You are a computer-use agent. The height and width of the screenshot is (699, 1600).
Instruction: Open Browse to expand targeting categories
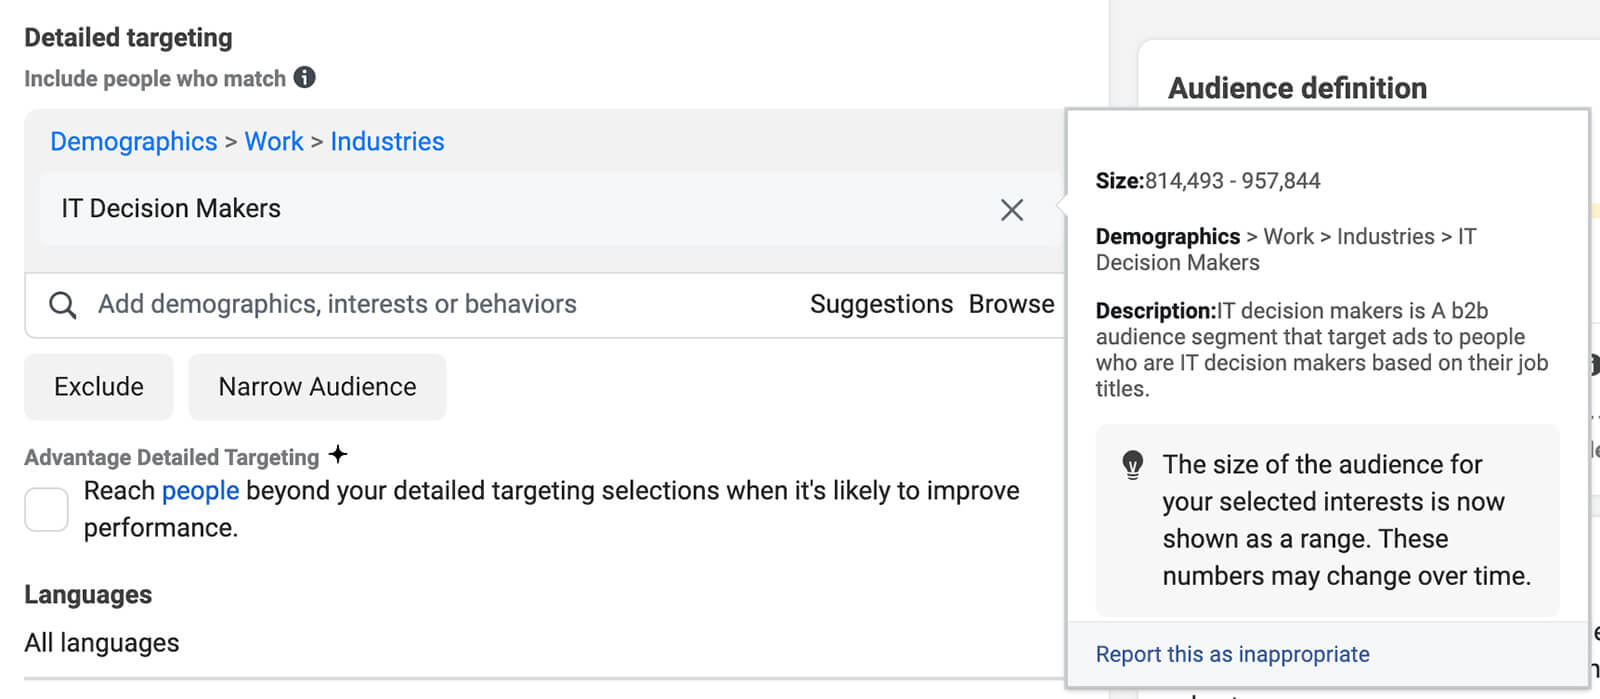[1011, 304]
